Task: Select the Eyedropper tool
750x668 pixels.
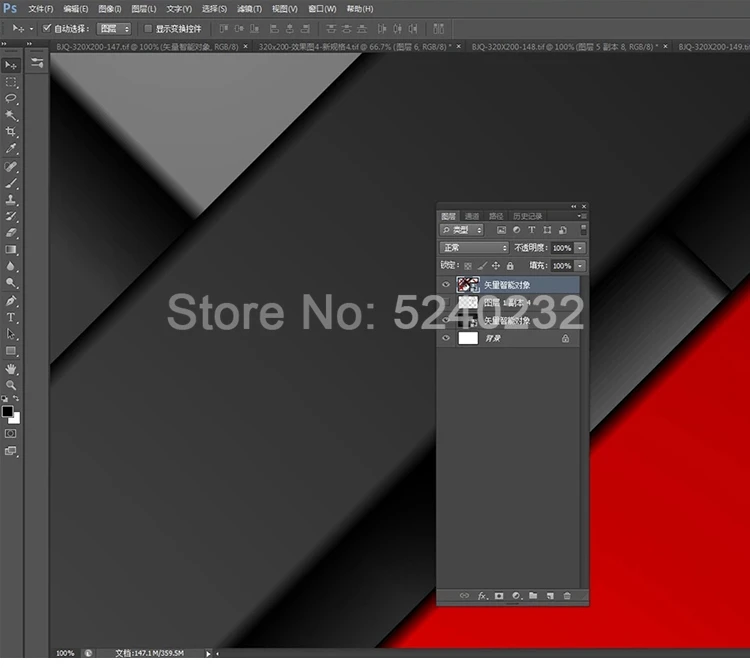Action: (11, 148)
